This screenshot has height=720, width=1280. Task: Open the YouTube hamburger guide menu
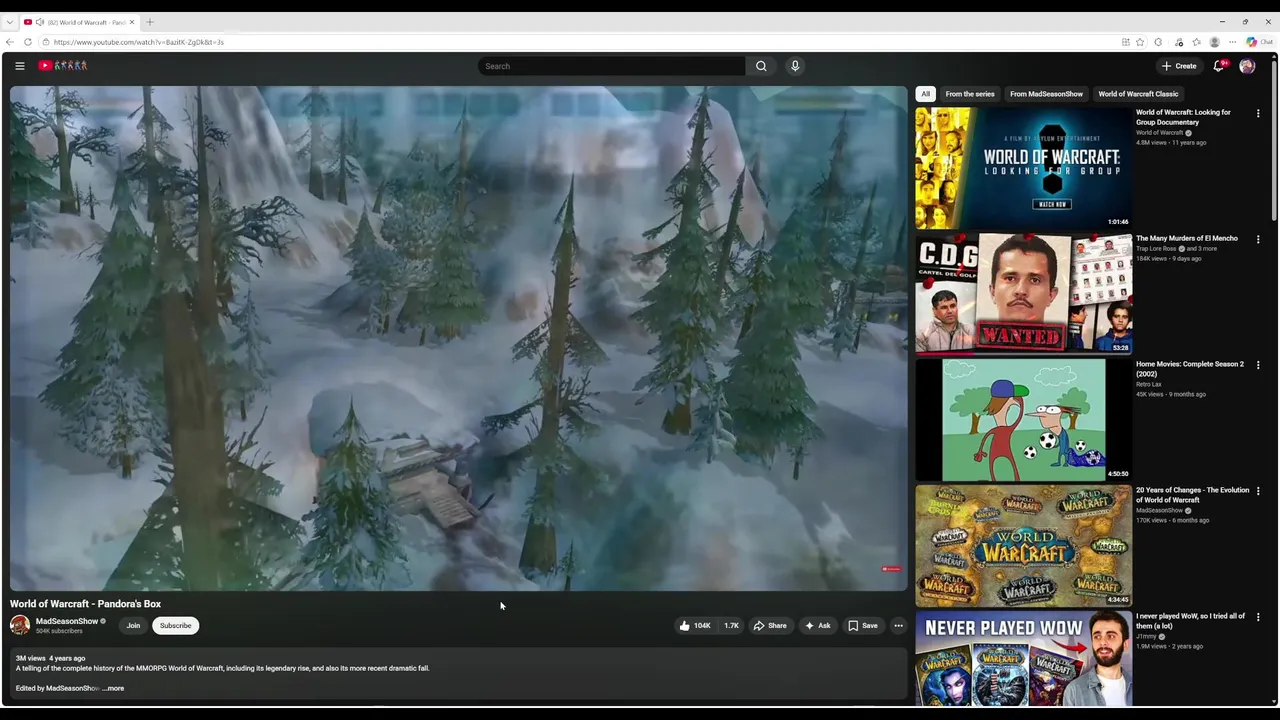point(19,66)
